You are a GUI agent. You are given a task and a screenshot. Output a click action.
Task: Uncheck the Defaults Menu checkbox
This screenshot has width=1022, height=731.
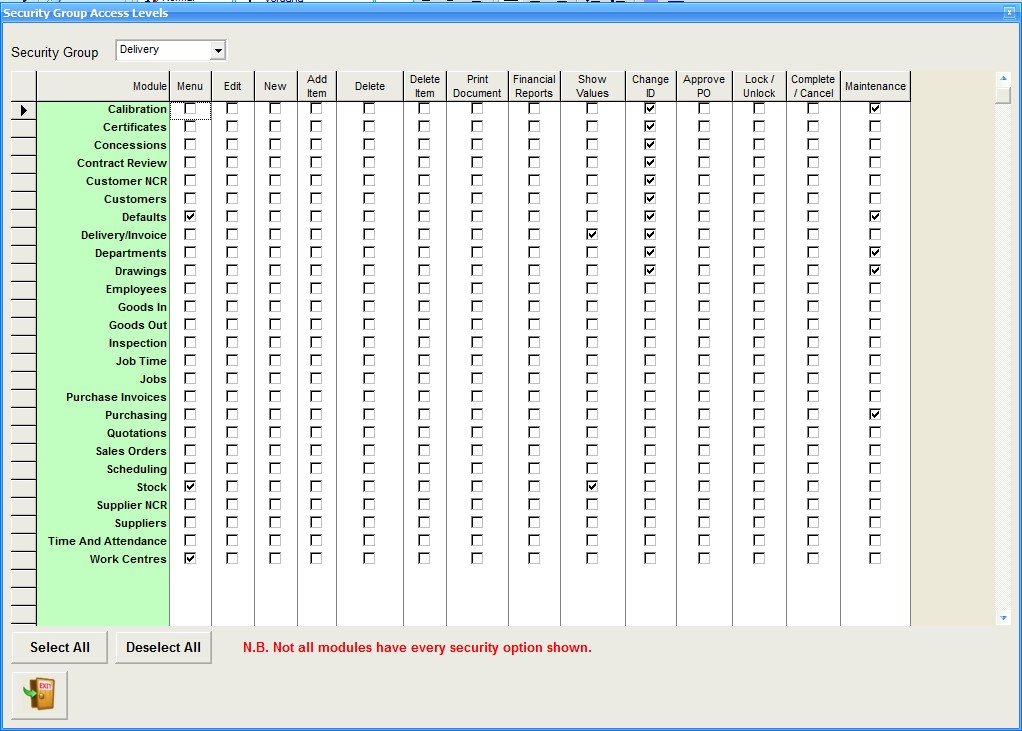pyautogui.click(x=190, y=217)
